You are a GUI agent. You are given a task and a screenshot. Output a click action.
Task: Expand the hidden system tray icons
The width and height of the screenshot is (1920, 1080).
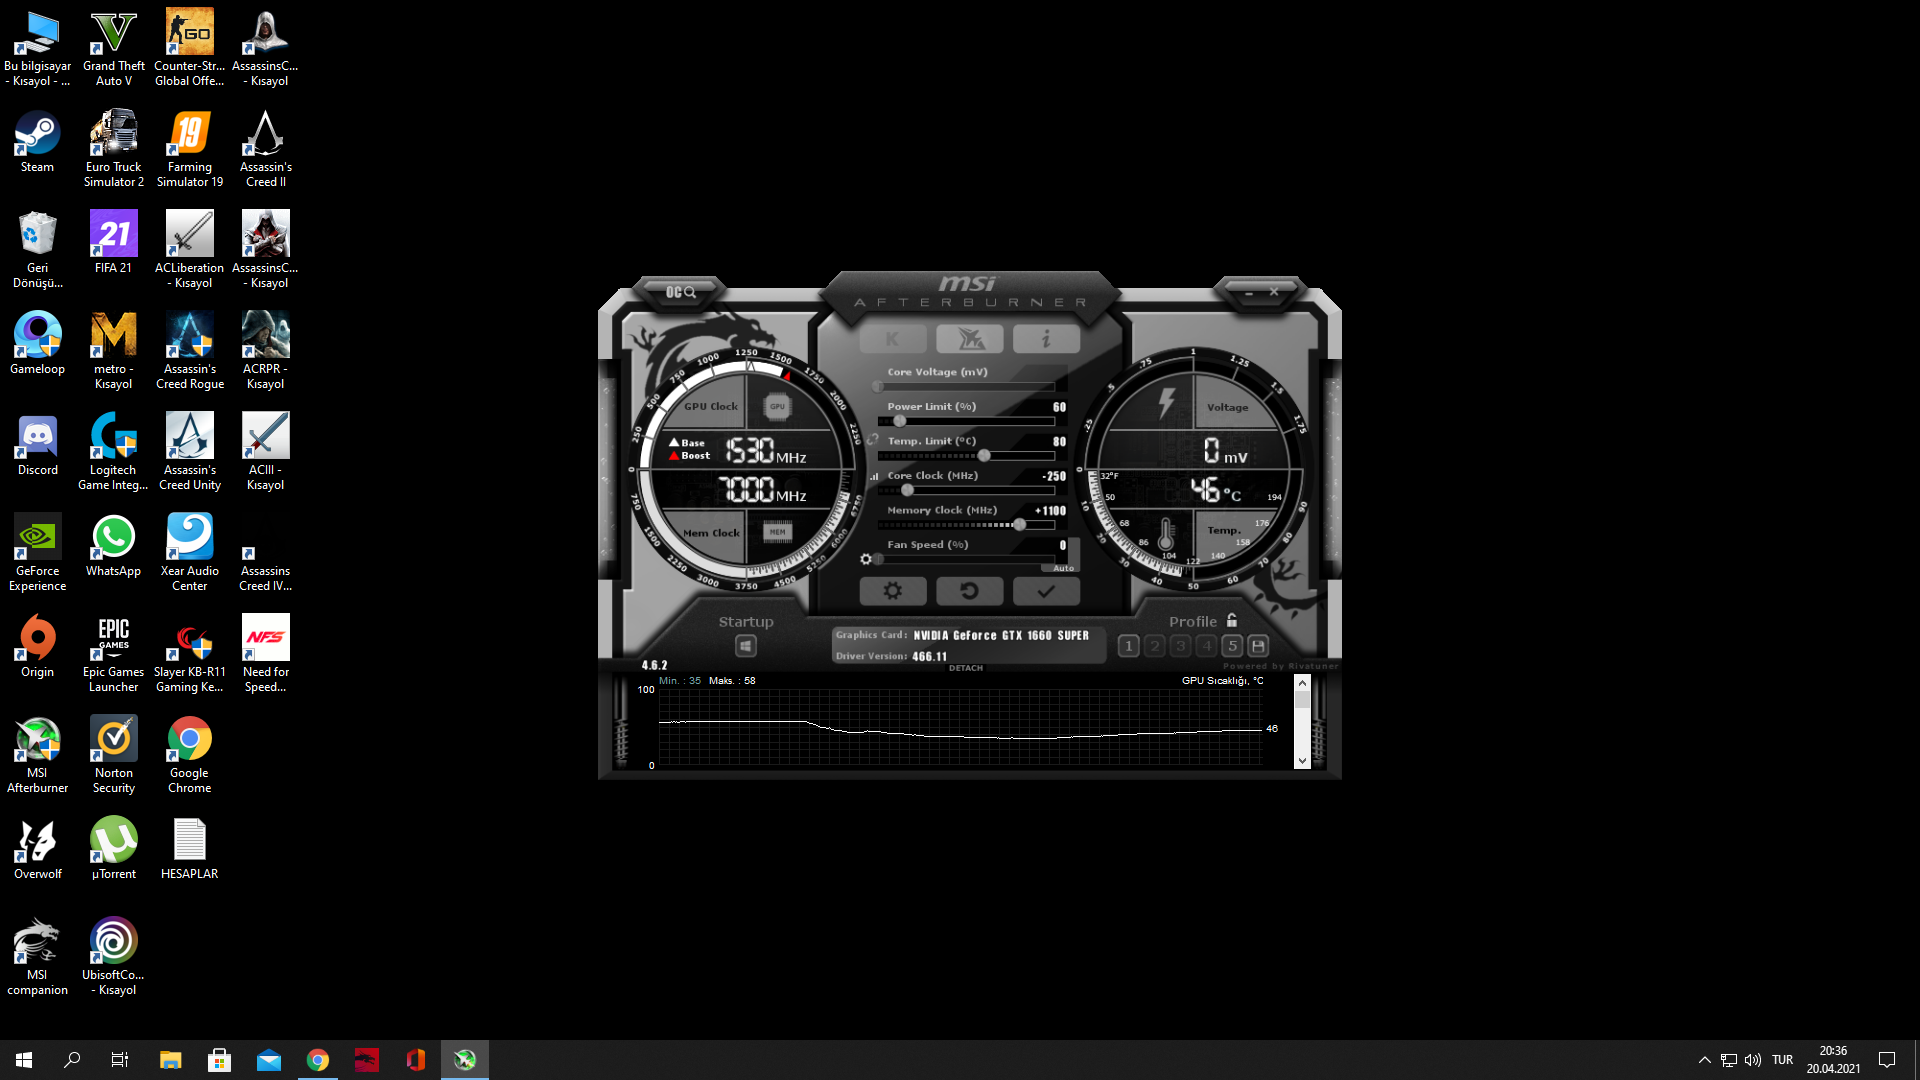(1704, 1060)
